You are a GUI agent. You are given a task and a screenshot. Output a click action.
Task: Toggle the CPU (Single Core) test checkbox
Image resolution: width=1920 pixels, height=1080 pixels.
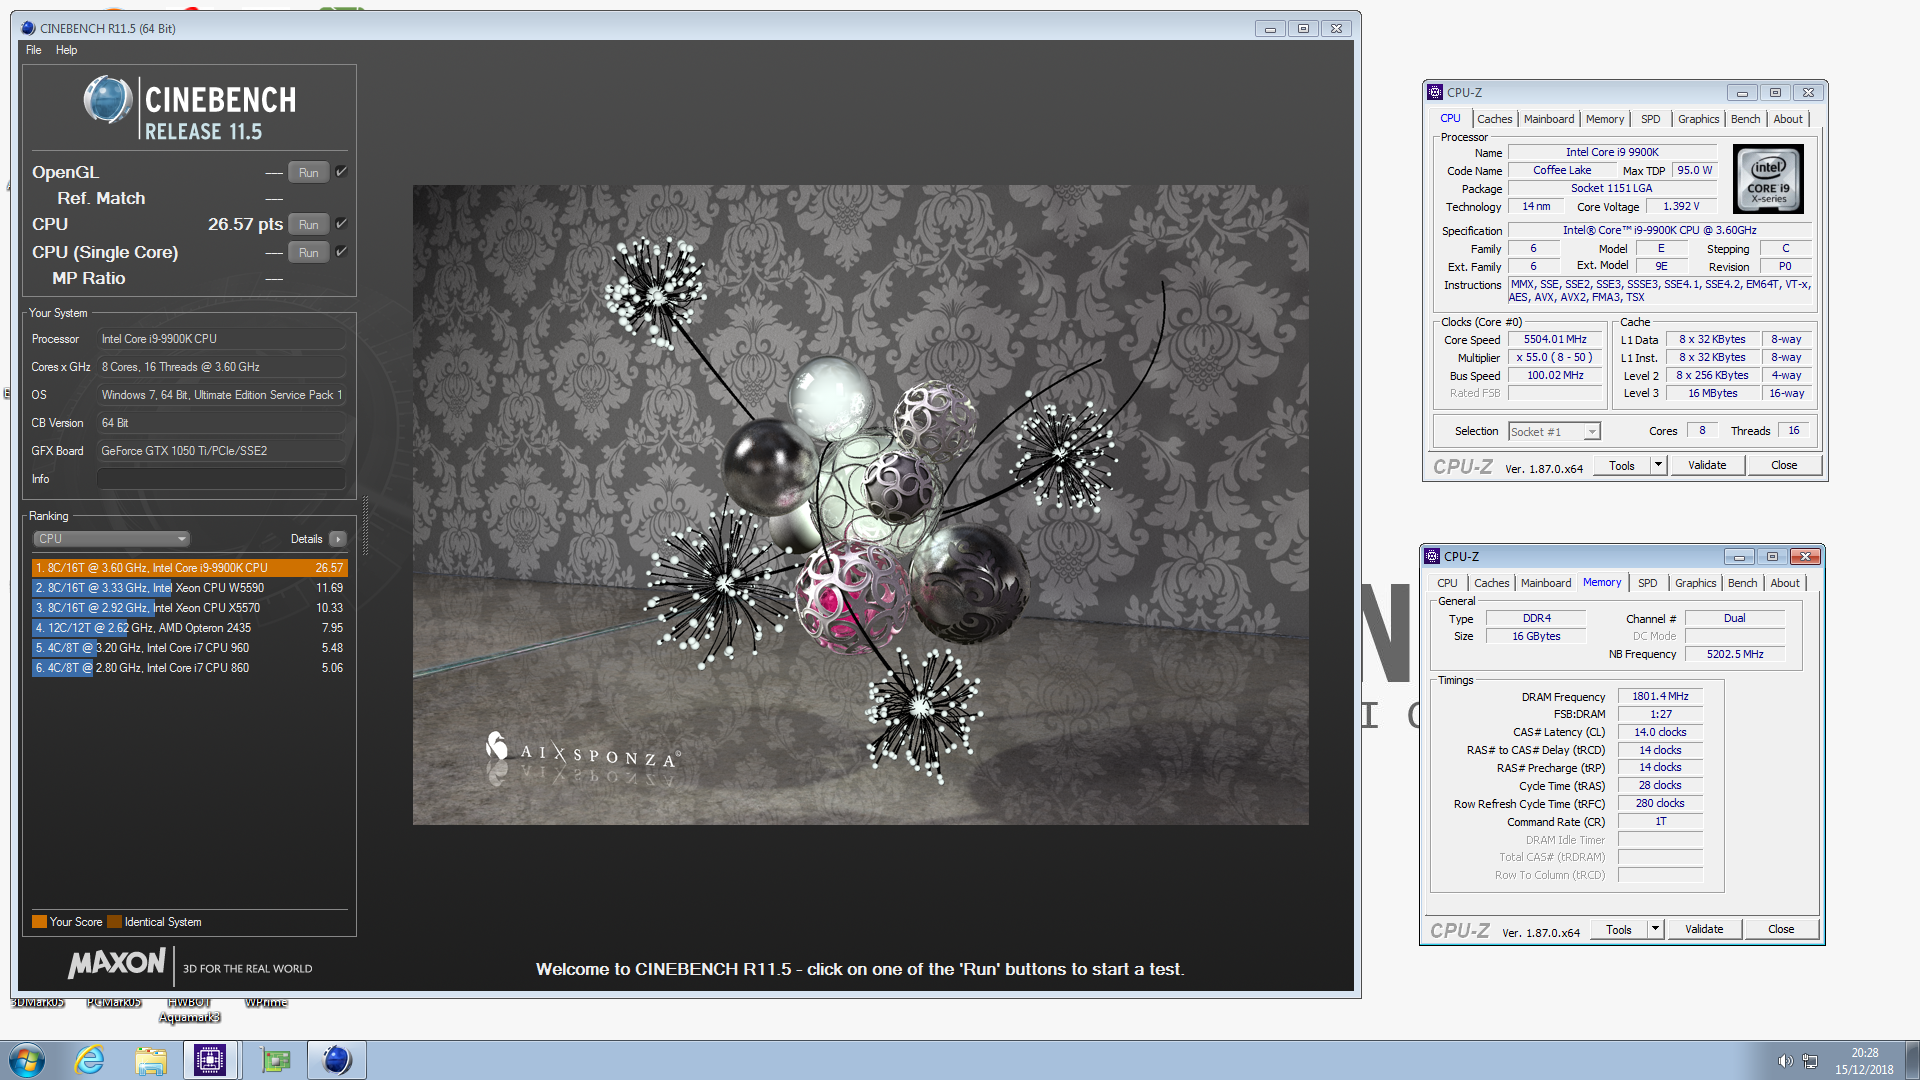[341, 252]
